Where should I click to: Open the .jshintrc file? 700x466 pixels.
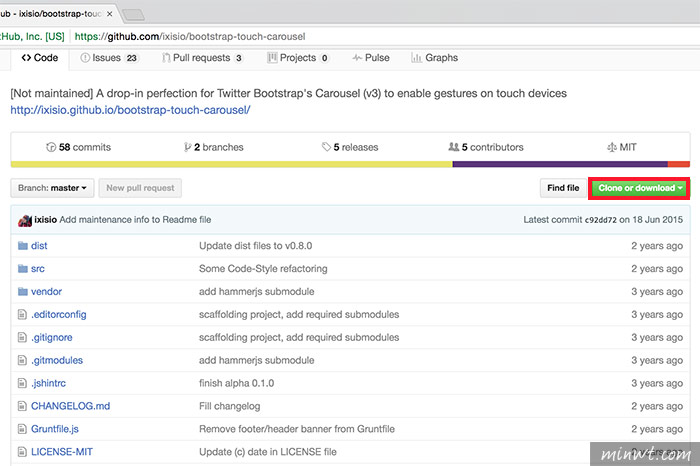pos(48,383)
